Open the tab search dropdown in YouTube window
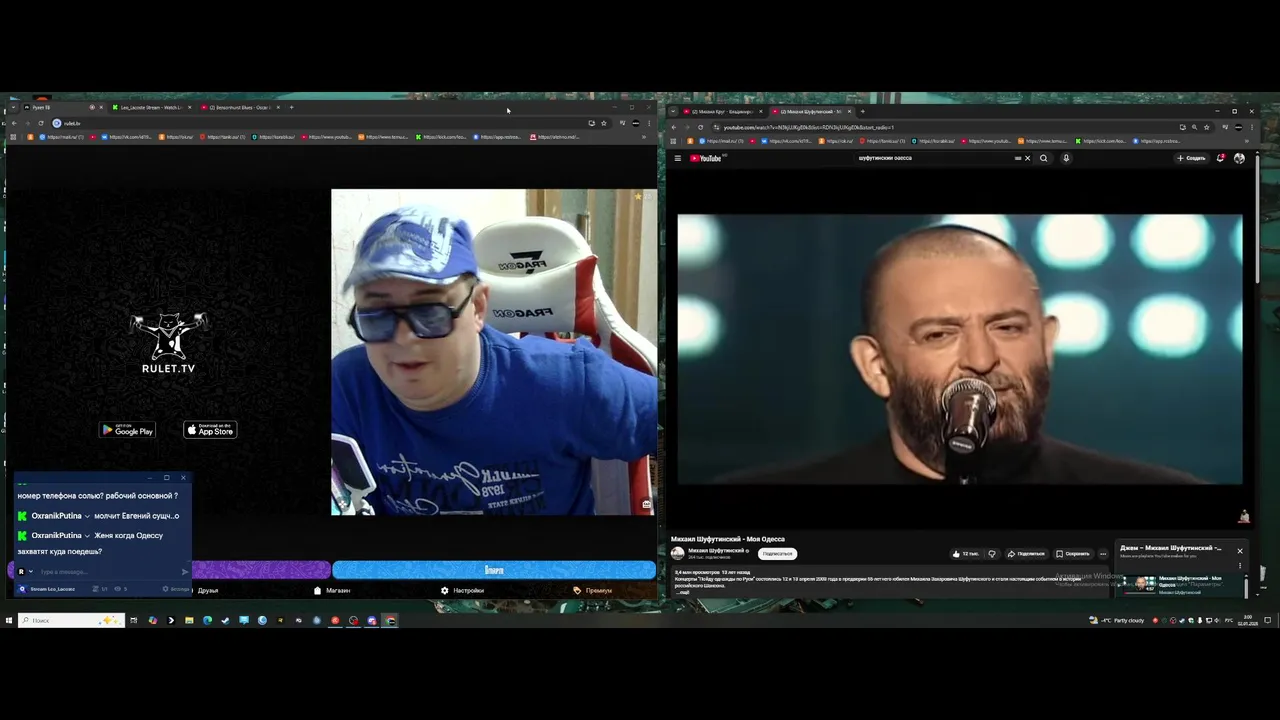 pyautogui.click(x=673, y=111)
